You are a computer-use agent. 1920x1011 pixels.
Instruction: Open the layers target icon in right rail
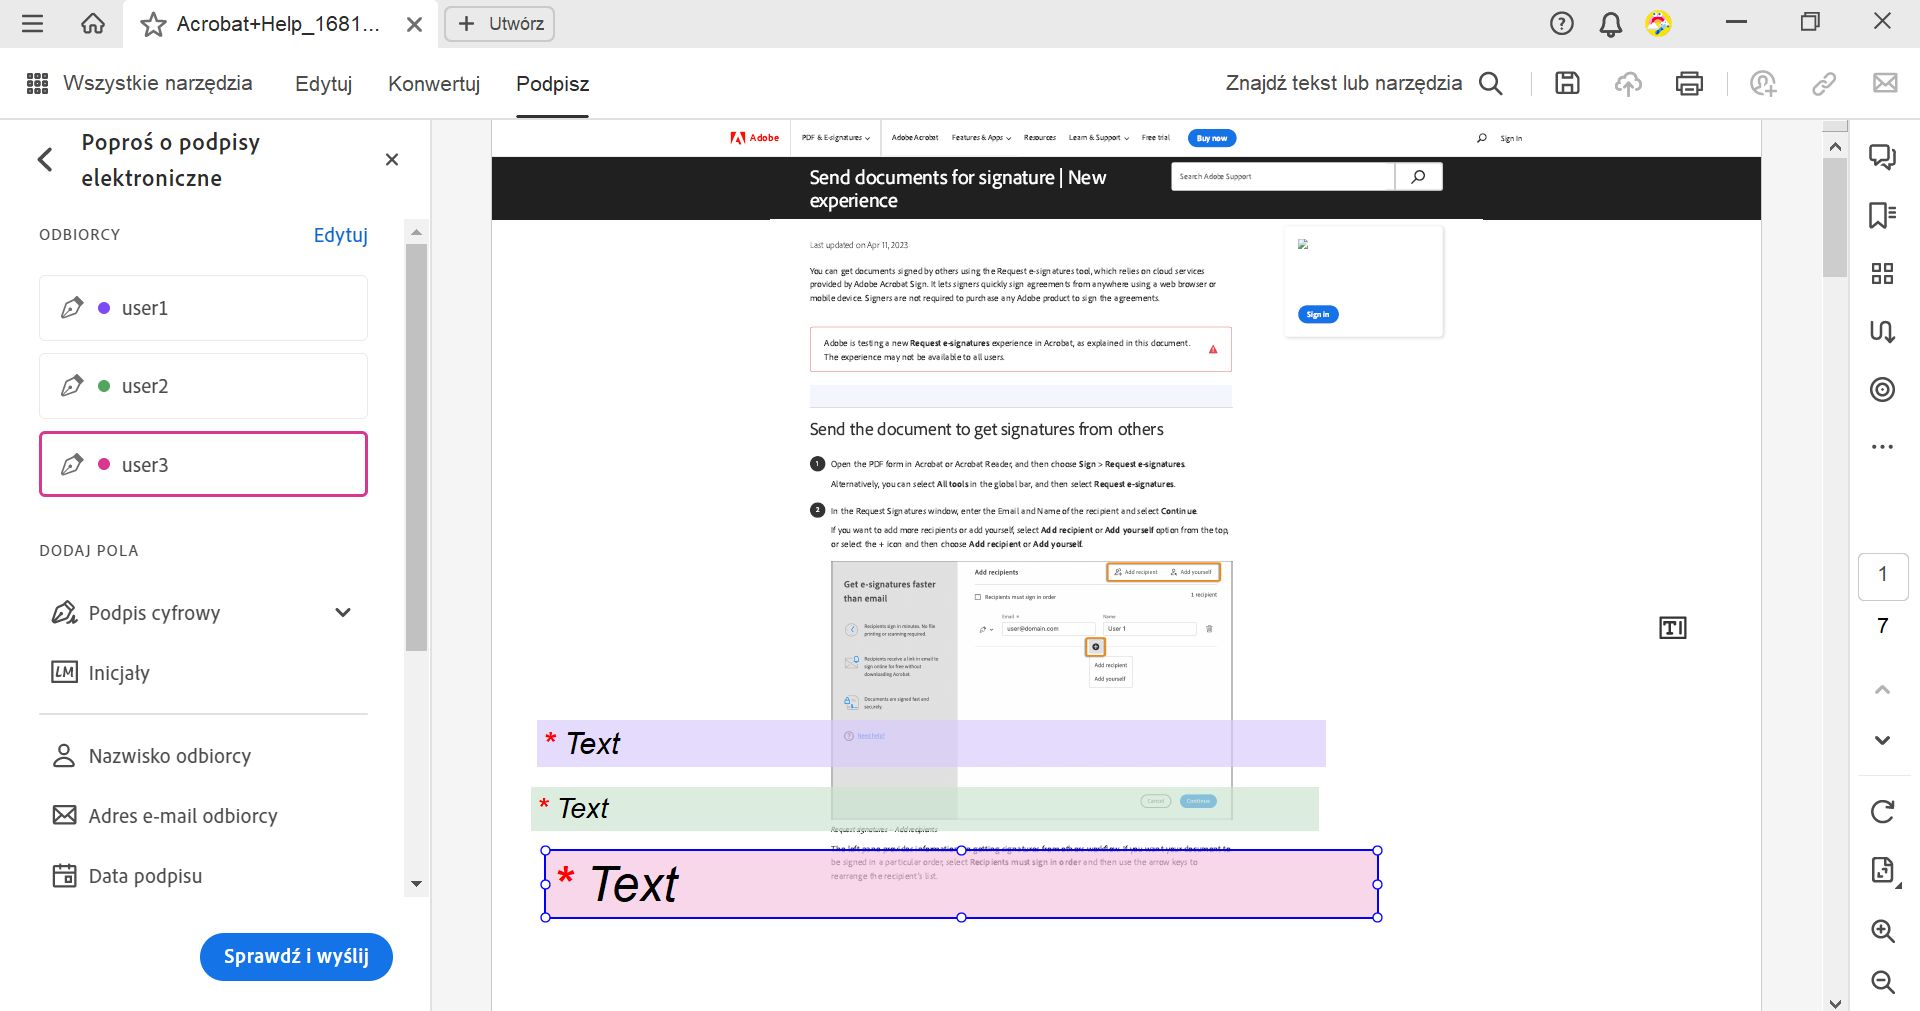[x=1882, y=389]
